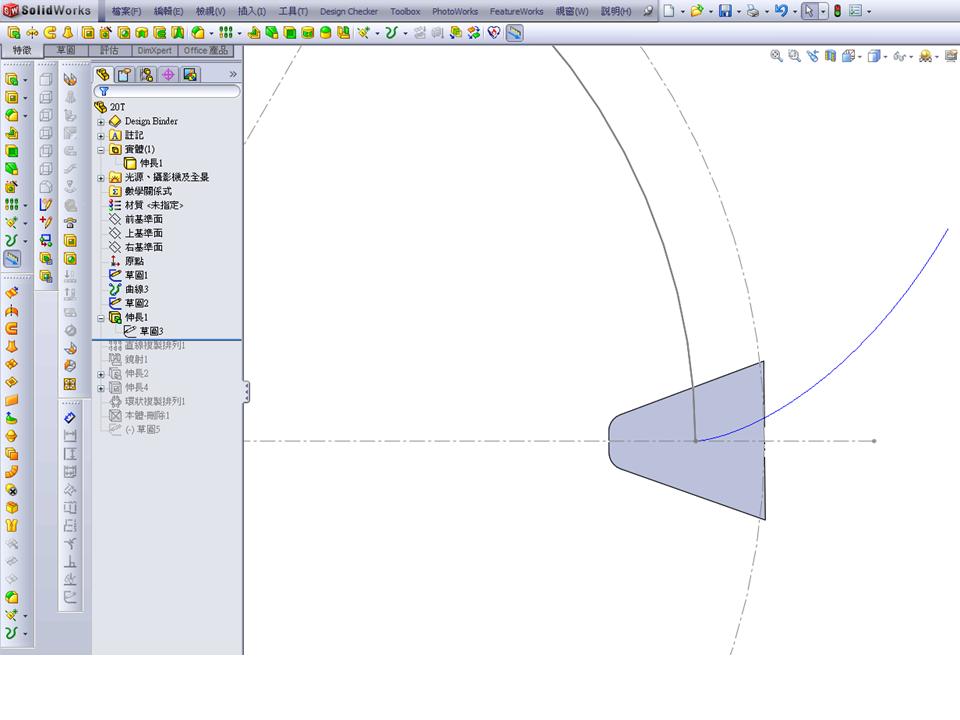Switch to the 草圖 sketch tab
Screen dimensions: 960x720
click(66, 50)
